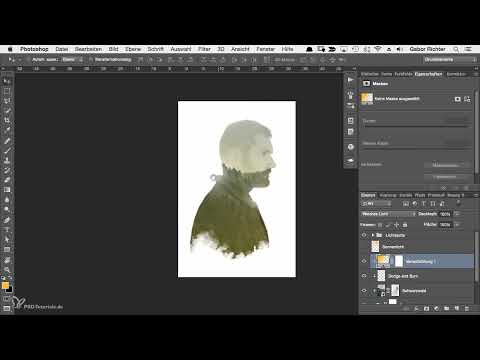480x360 pixels.
Task: Click the background color swatch
Action: tap(9, 289)
